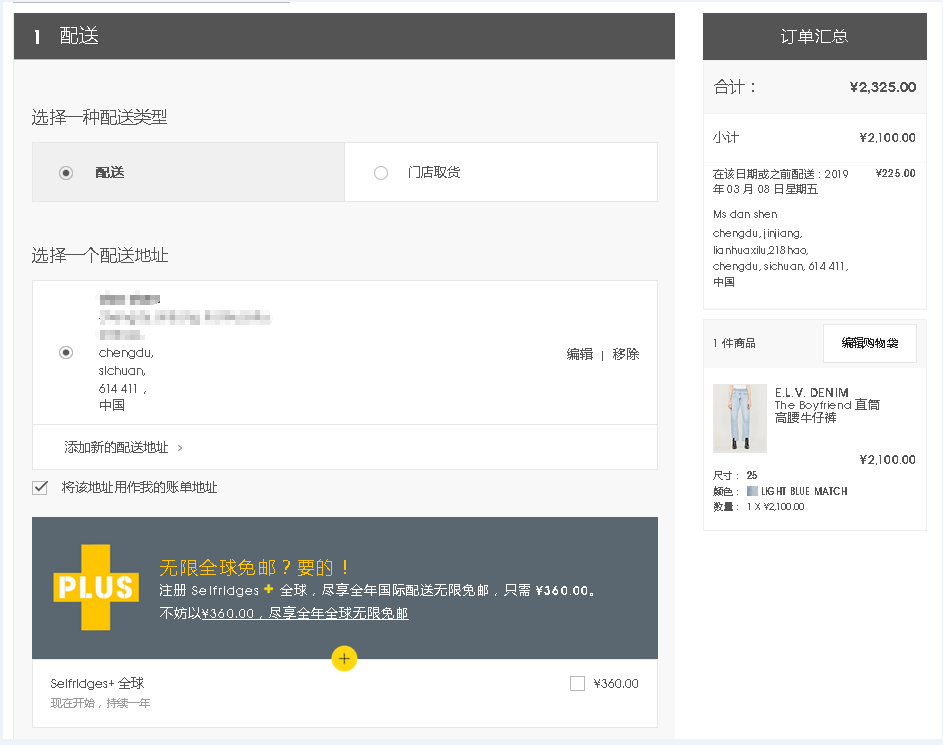Click the 合计 total amount row

point(814,87)
